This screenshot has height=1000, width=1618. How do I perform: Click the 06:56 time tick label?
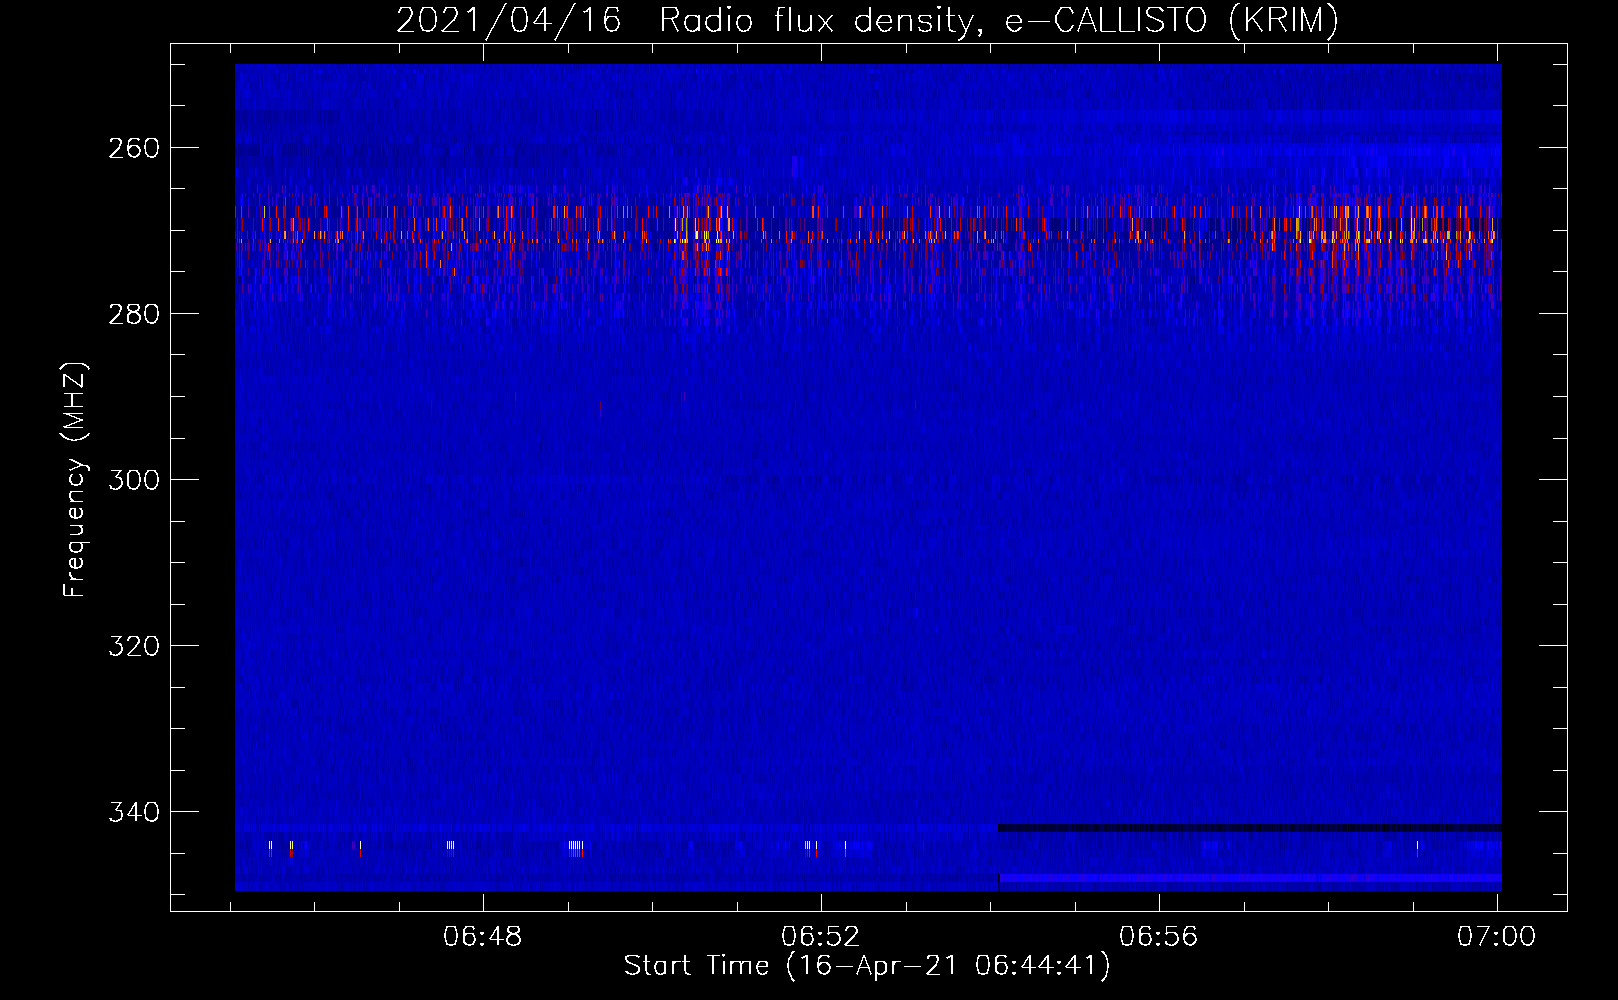click(1158, 937)
